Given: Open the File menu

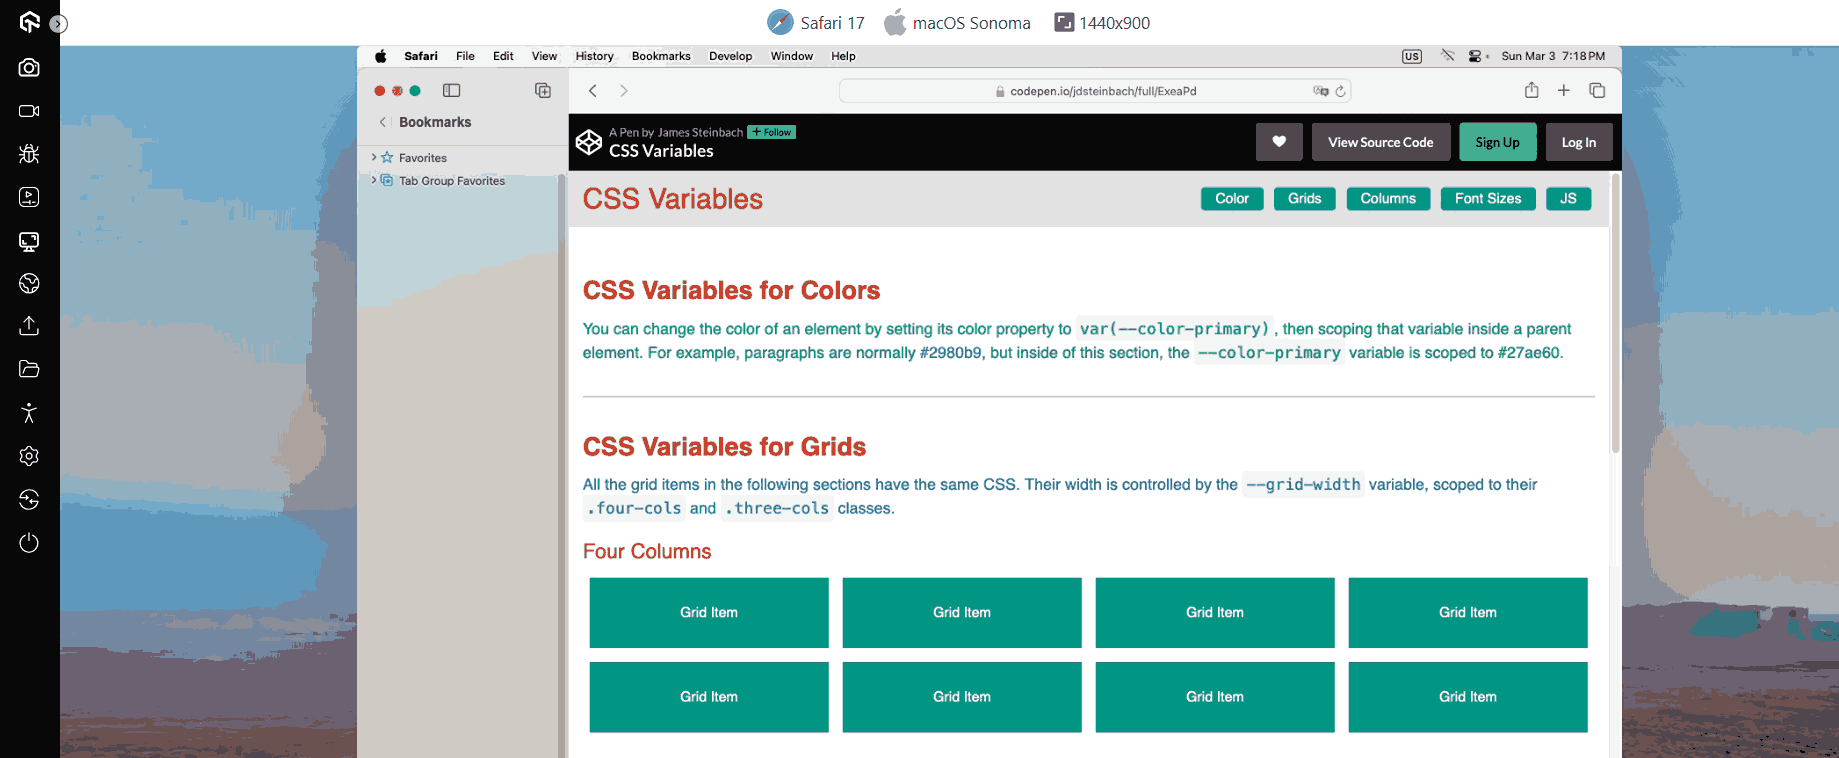Looking at the screenshot, I should point(465,56).
